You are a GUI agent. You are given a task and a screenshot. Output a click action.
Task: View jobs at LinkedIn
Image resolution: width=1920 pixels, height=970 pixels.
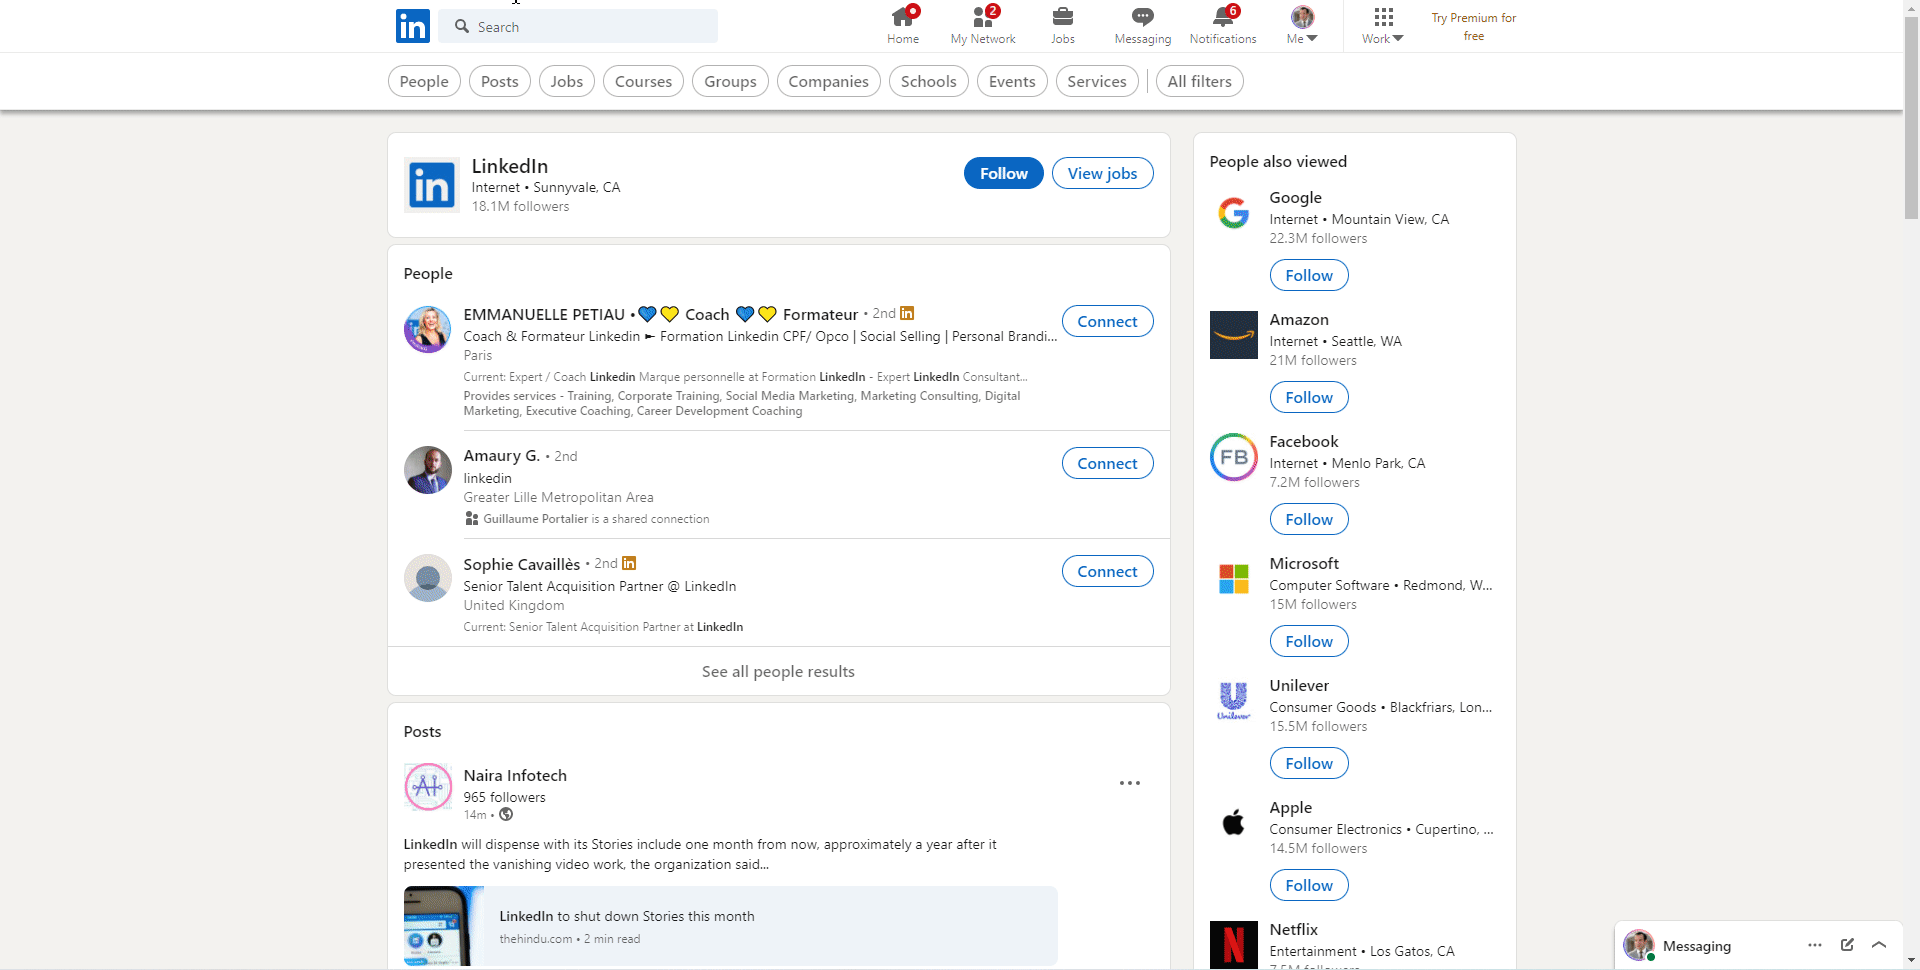click(x=1103, y=173)
